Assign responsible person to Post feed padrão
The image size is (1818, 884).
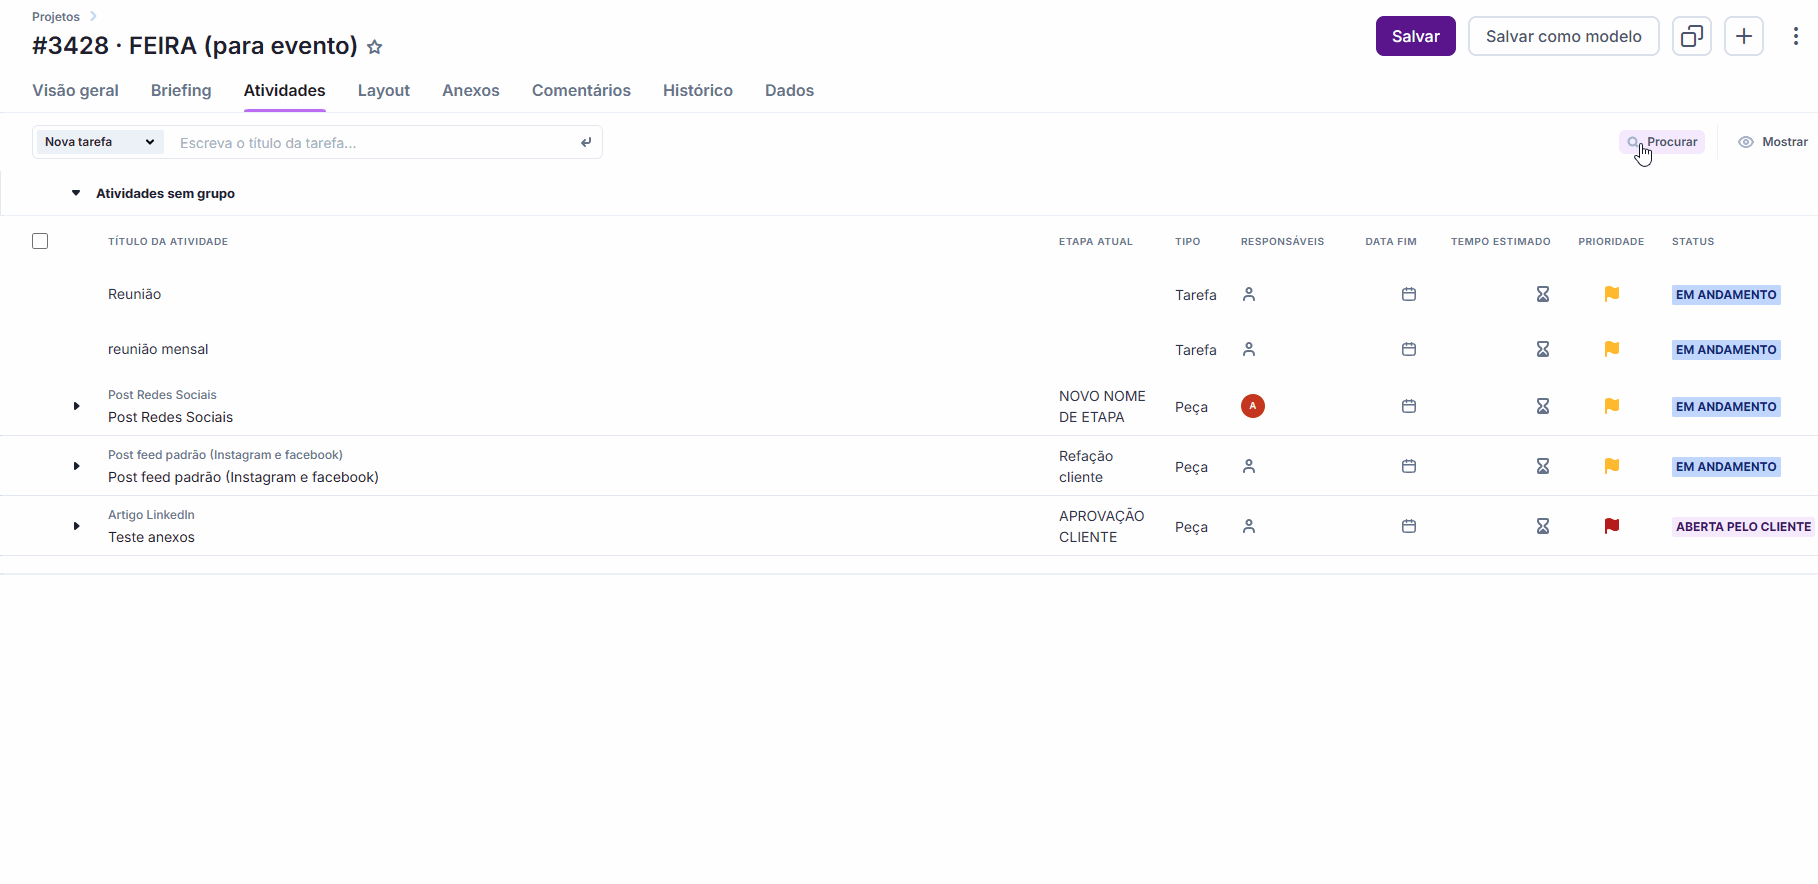tap(1249, 466)
